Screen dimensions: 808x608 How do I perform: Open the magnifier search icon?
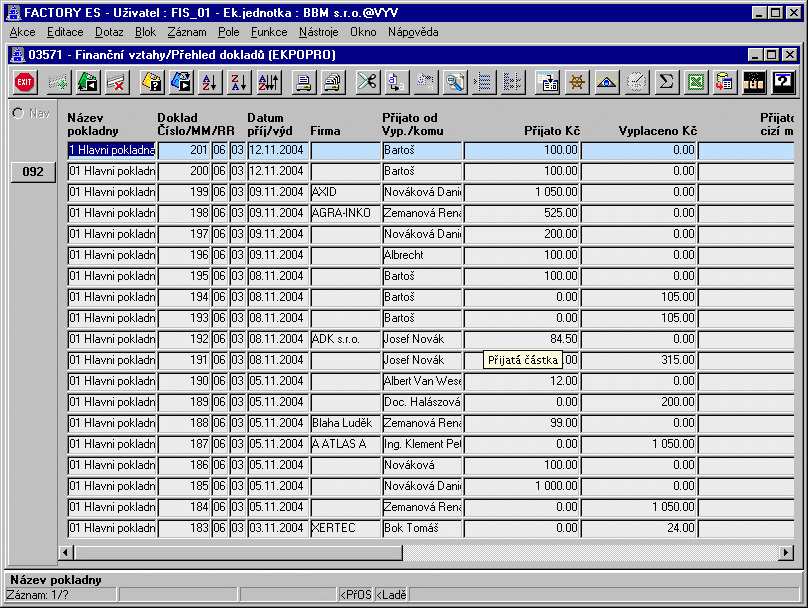455,82
